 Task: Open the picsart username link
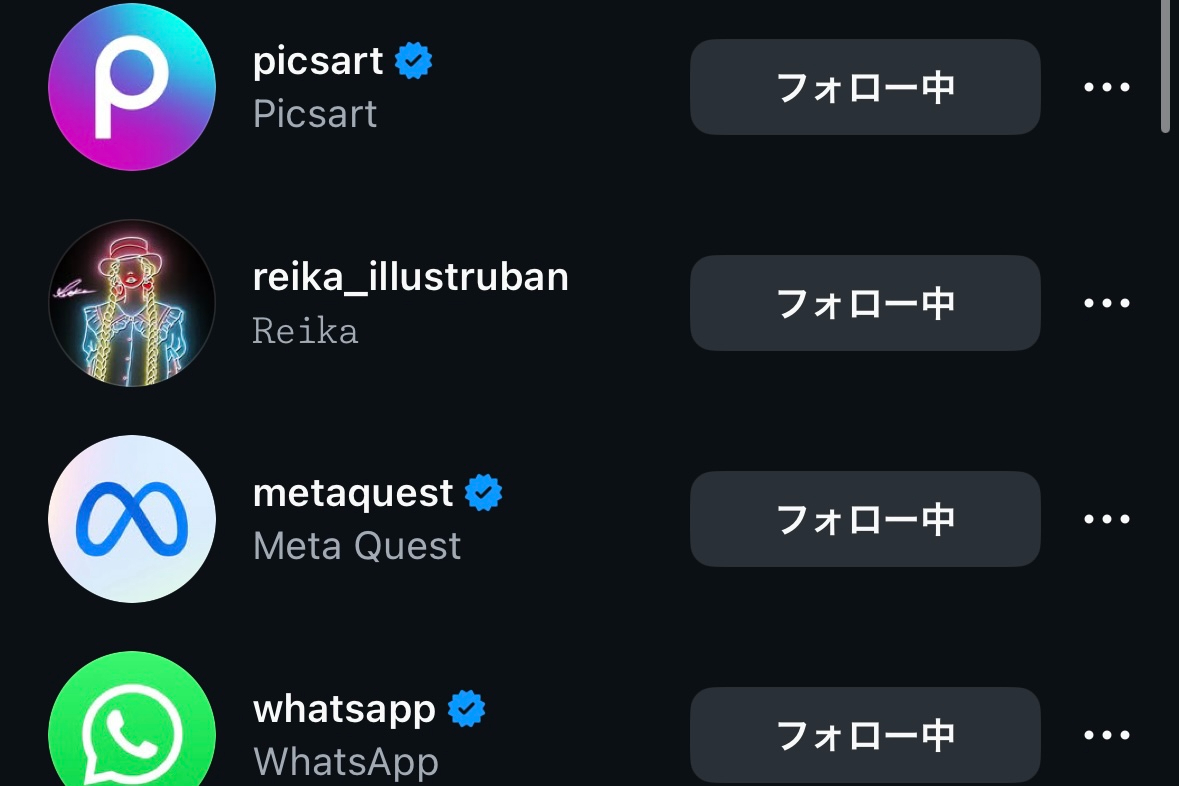pyautogui.click(x=318, y=62)
